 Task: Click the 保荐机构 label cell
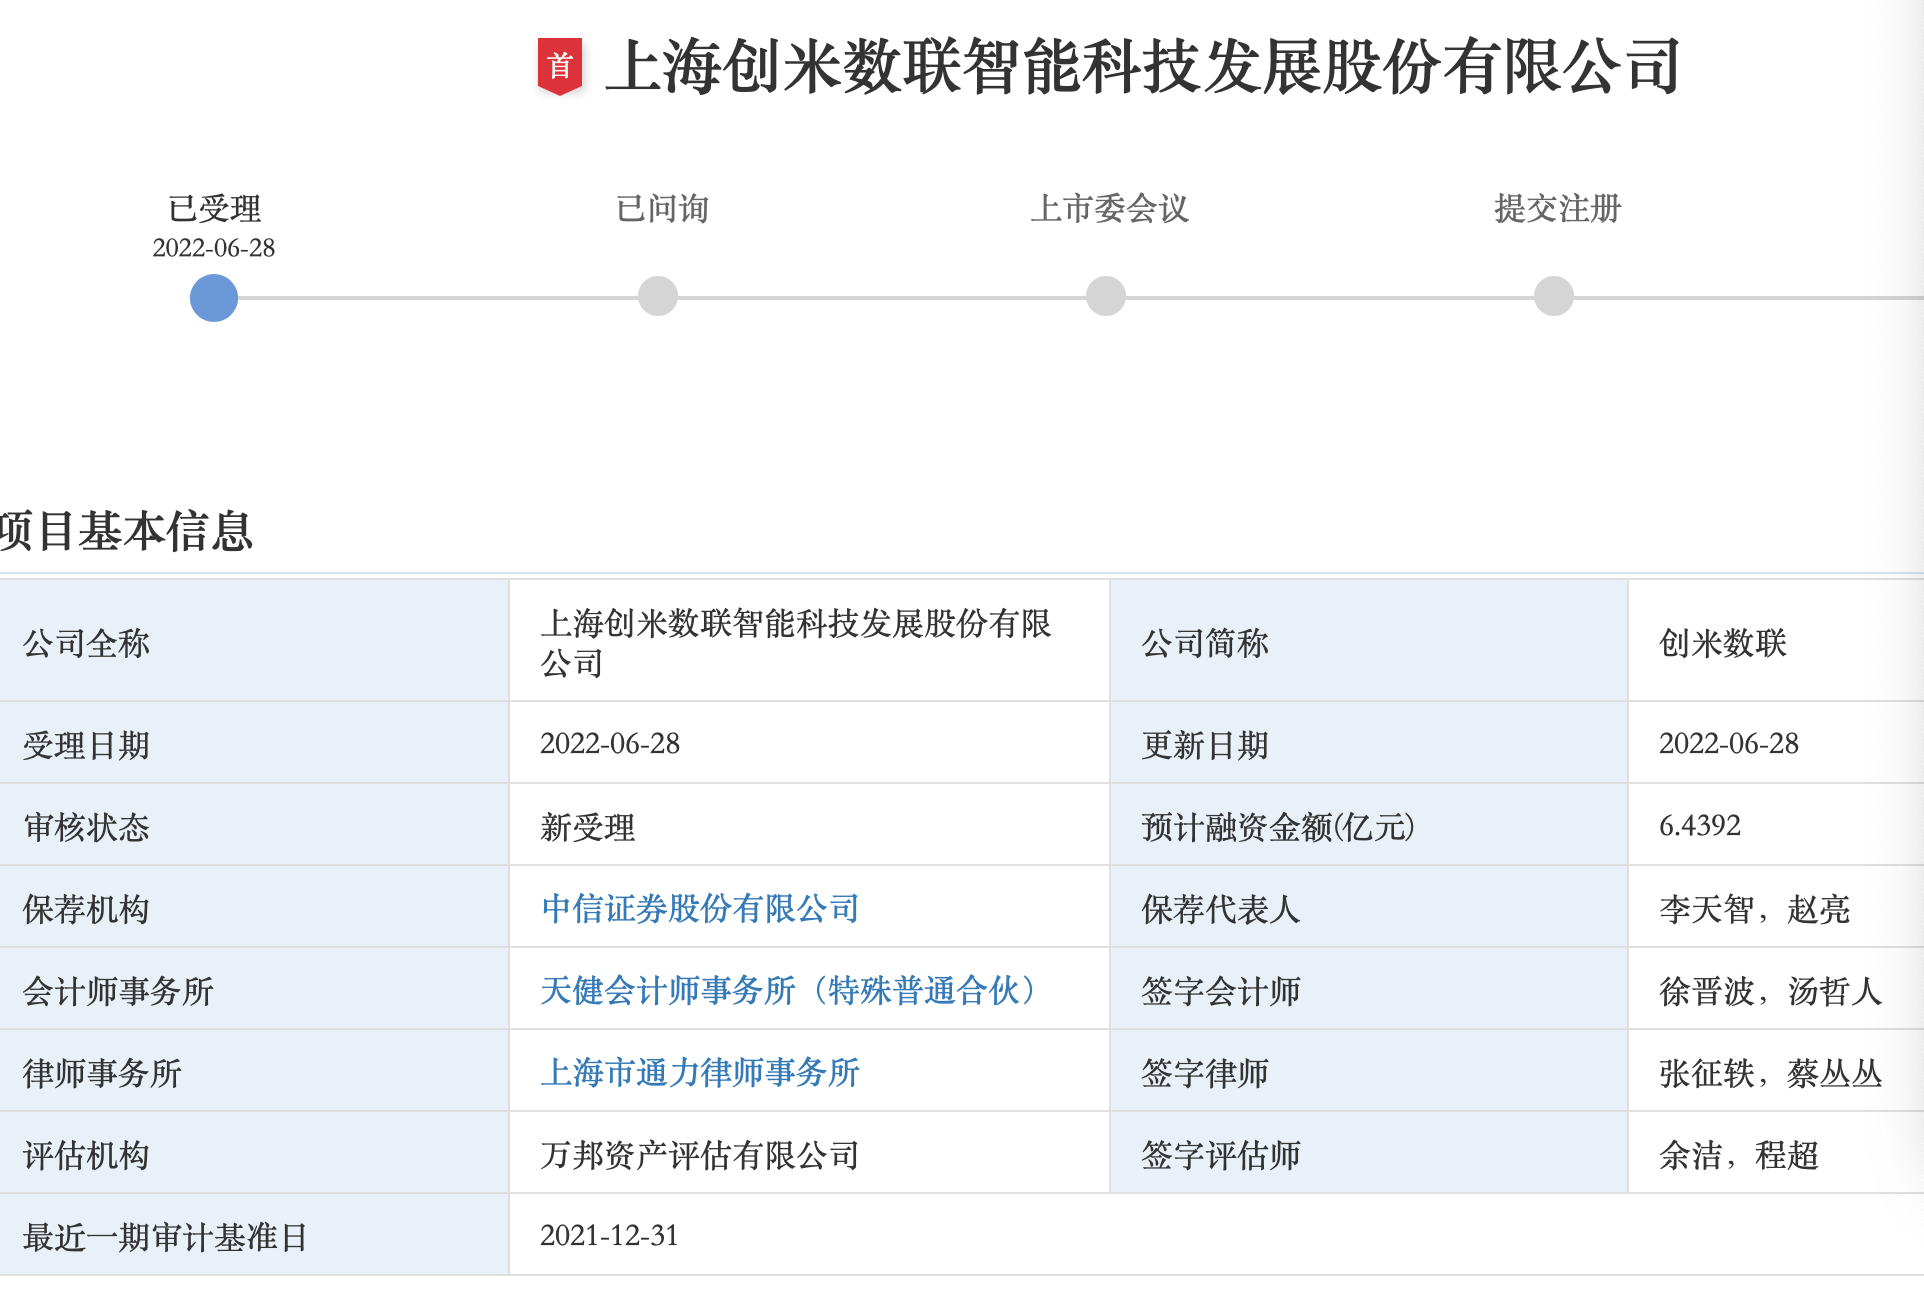coord(254,907)
